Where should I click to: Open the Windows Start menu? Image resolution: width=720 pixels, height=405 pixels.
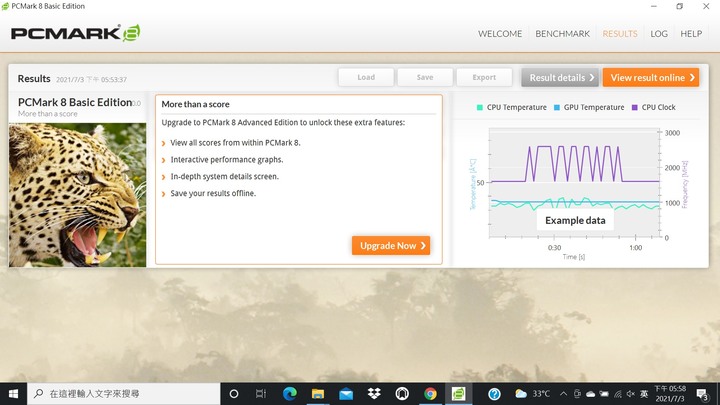click(13, 394)
